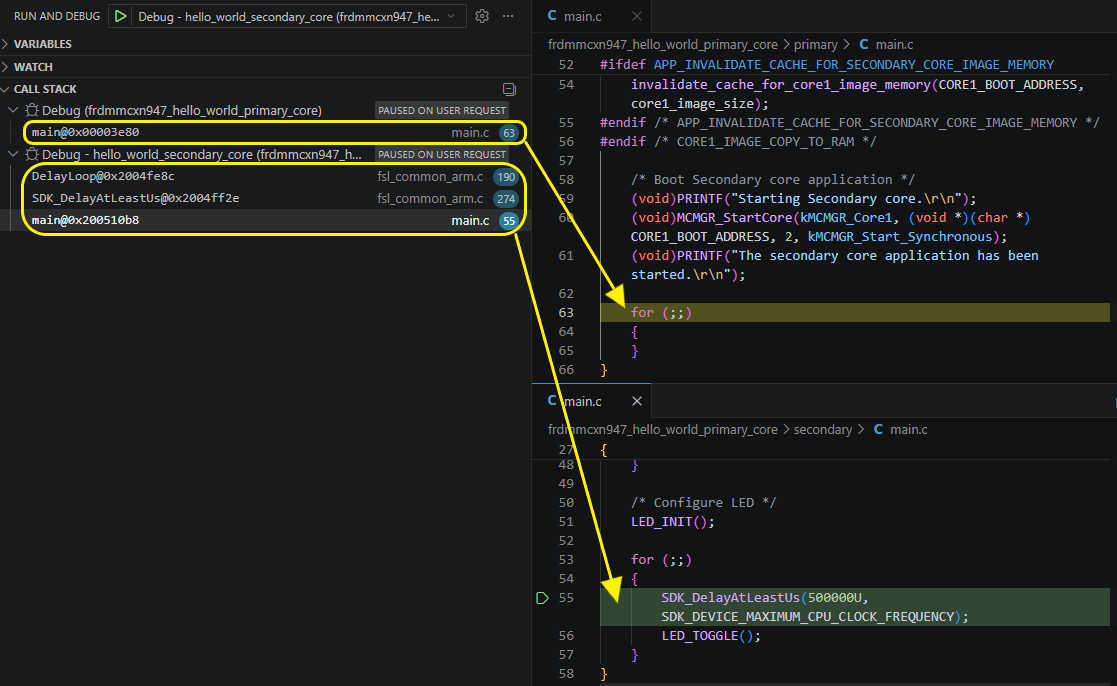Click main.c in the lower editor breadcrumb

908,430
